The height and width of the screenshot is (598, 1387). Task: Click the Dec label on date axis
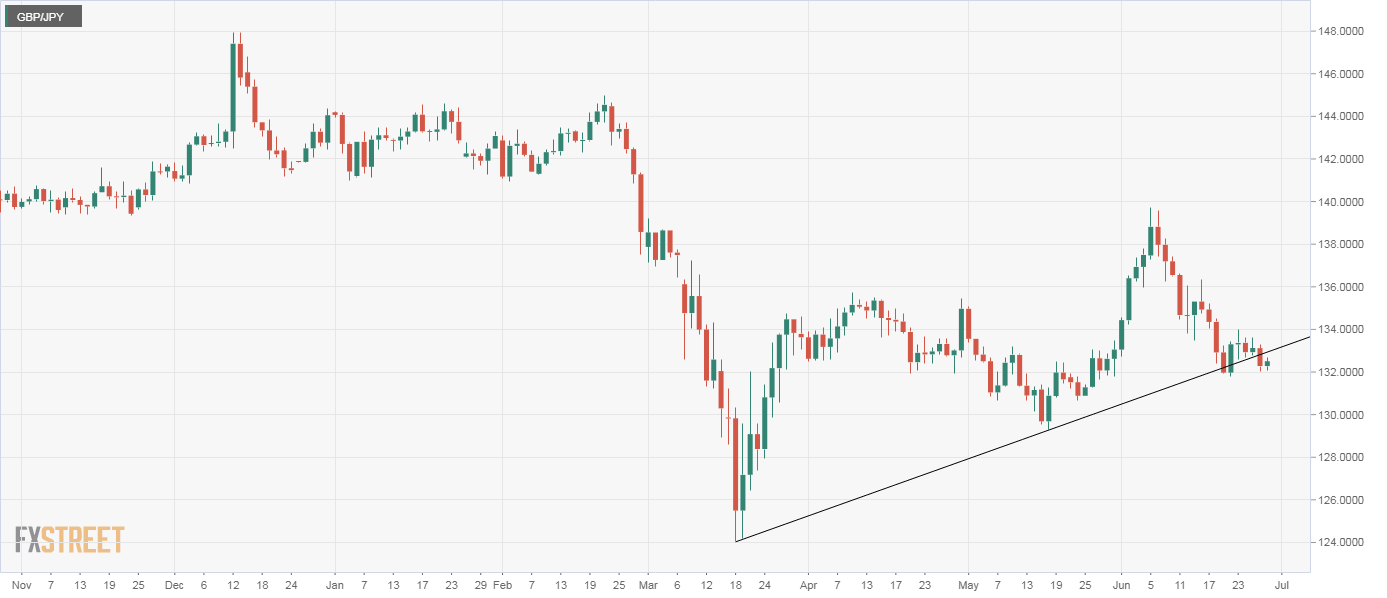pyautogui.click(x=172, y=582)
